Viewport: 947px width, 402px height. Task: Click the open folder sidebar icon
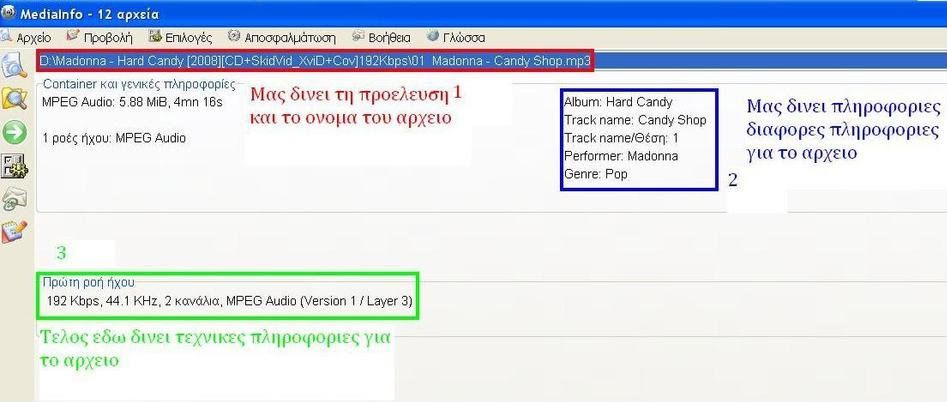[14, 98]
